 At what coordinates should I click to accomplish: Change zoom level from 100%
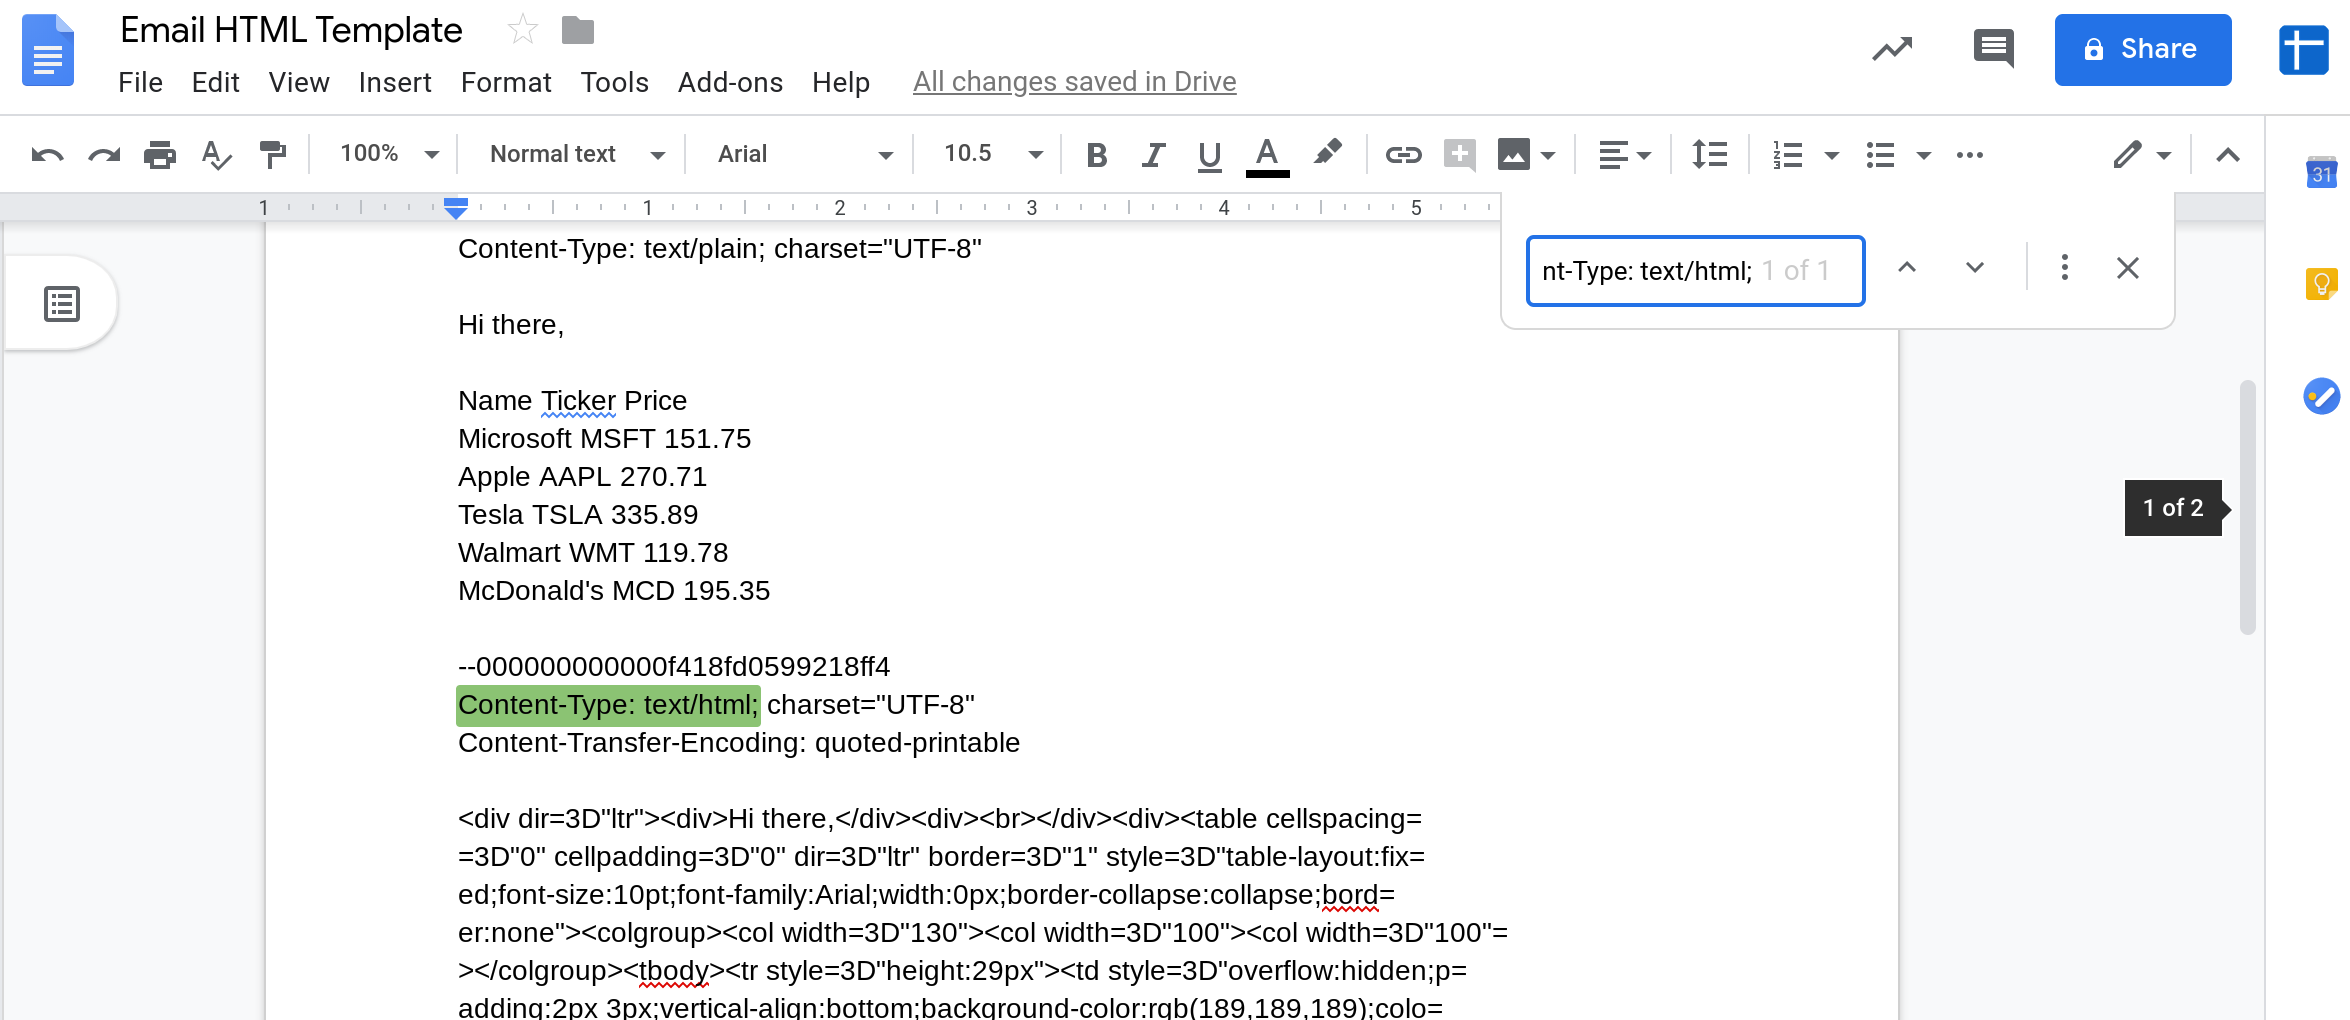pyautogui.click(x=389, y=154)
